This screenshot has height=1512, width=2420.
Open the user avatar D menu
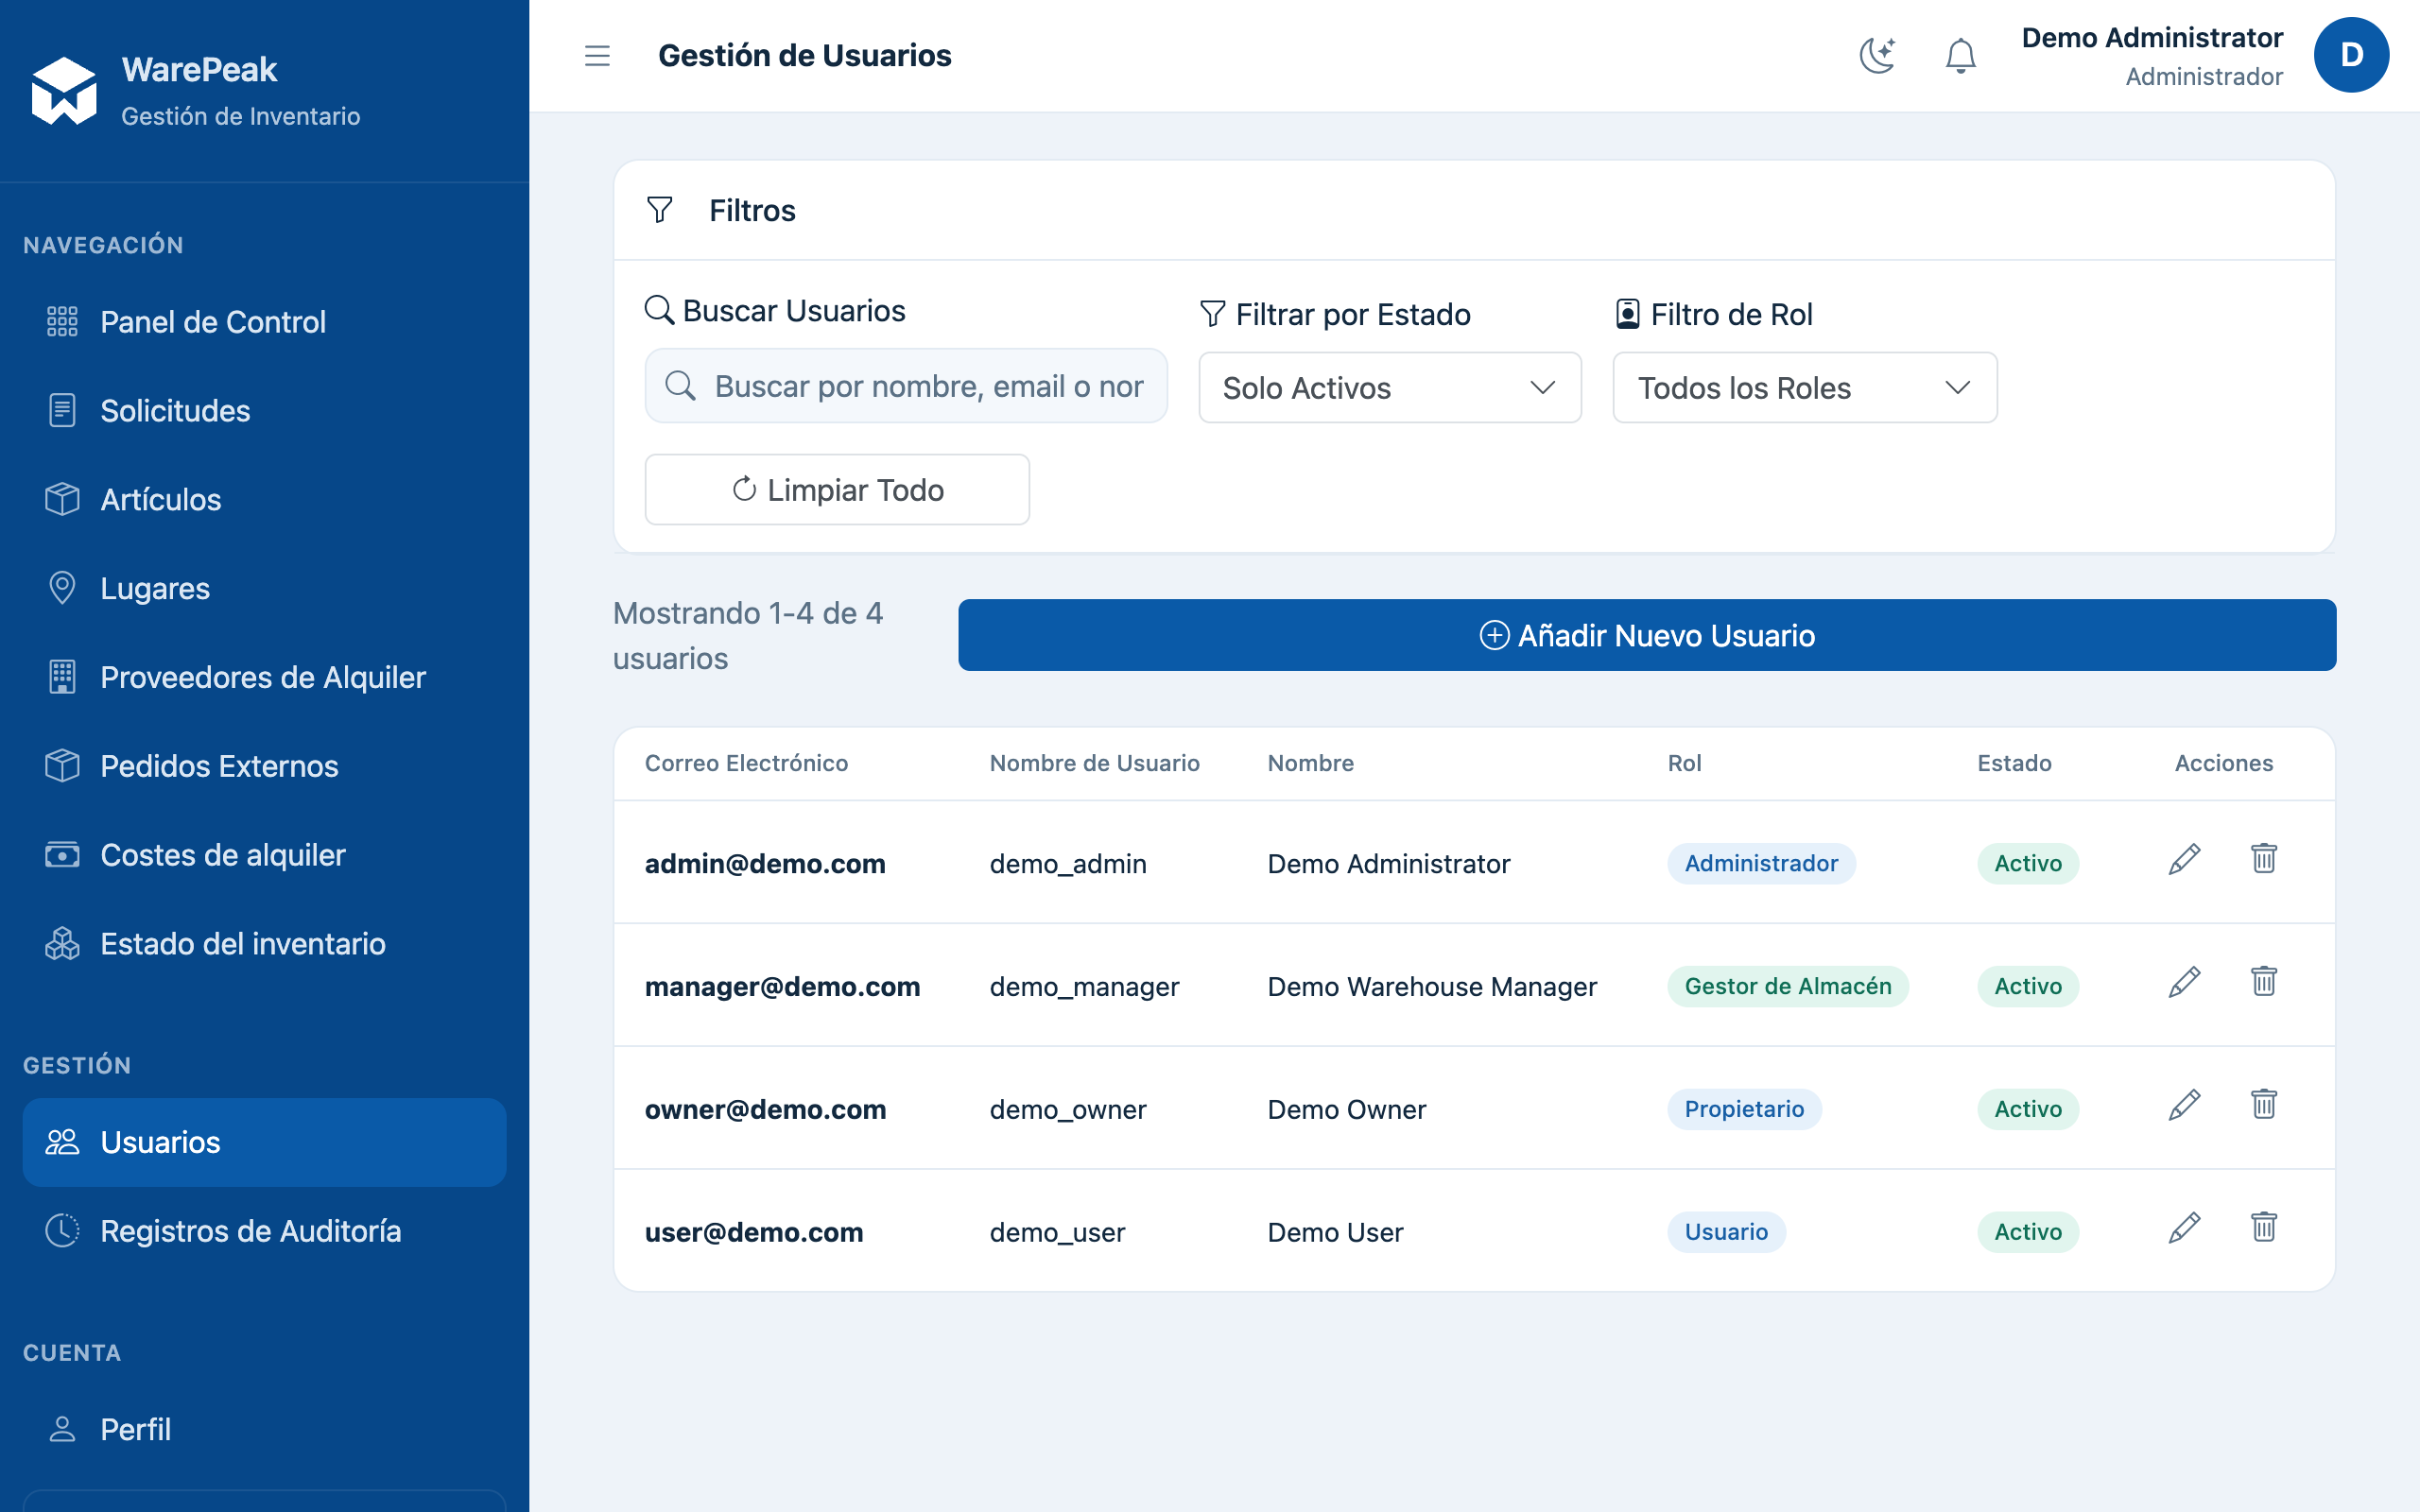(2350, 55)
